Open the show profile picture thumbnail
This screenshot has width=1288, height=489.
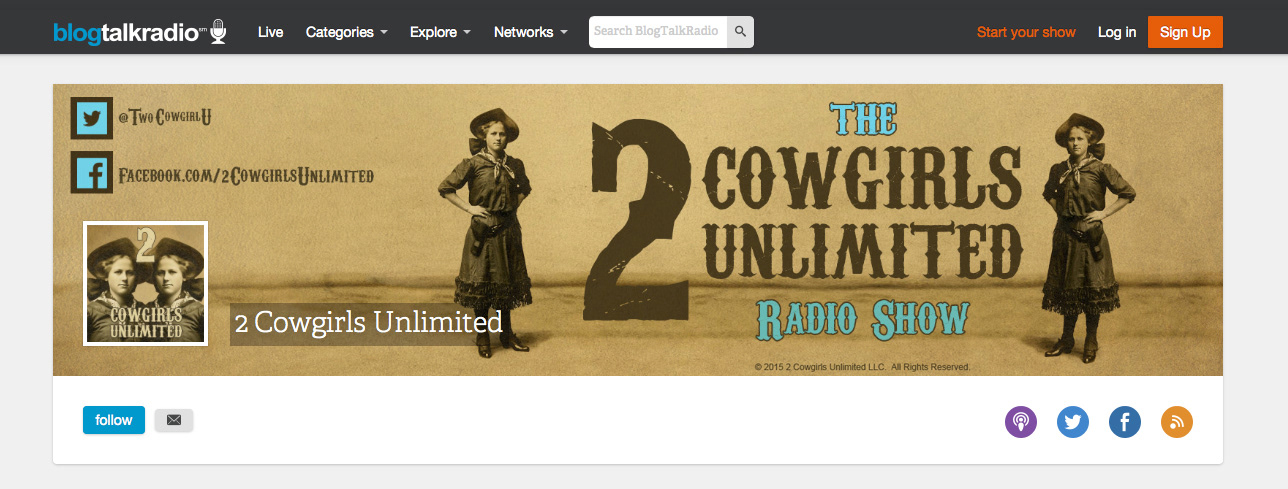[x=145, y=283]
